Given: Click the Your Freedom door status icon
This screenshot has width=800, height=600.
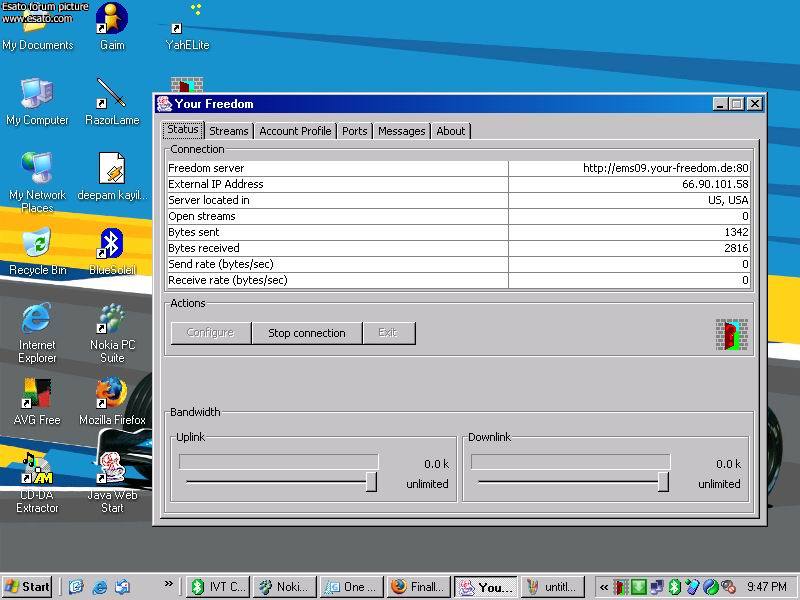Looking at the screenshot, I should 732,335.
